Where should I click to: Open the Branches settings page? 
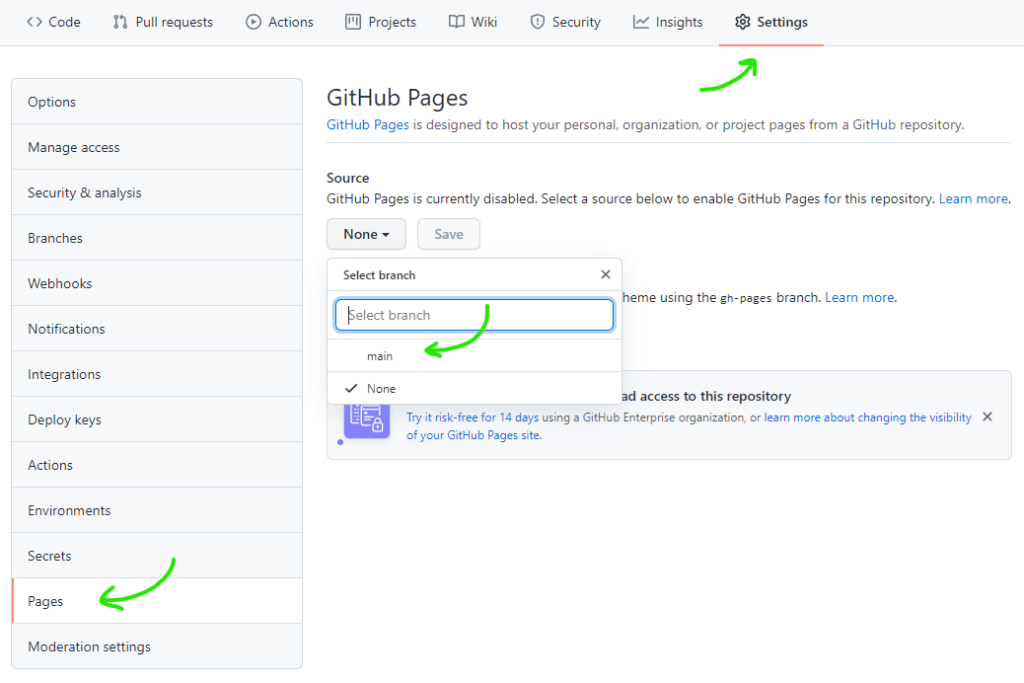pyautogui.click(x=157, y=238)
